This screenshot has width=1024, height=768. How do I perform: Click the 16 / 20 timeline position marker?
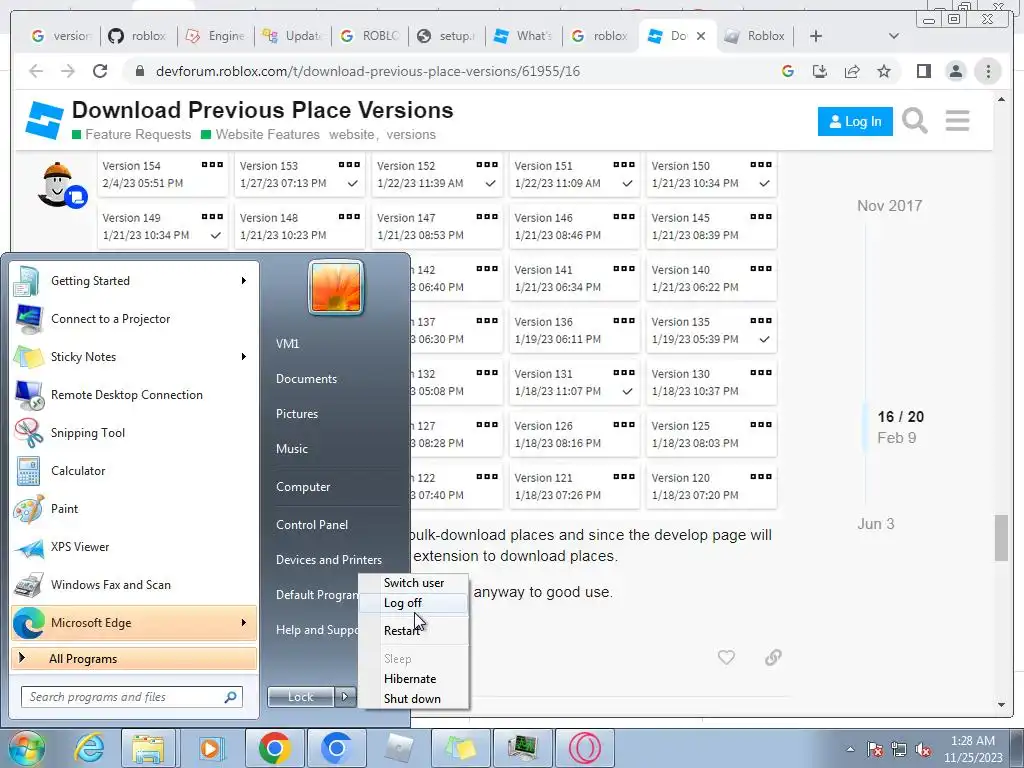[900, 417]
